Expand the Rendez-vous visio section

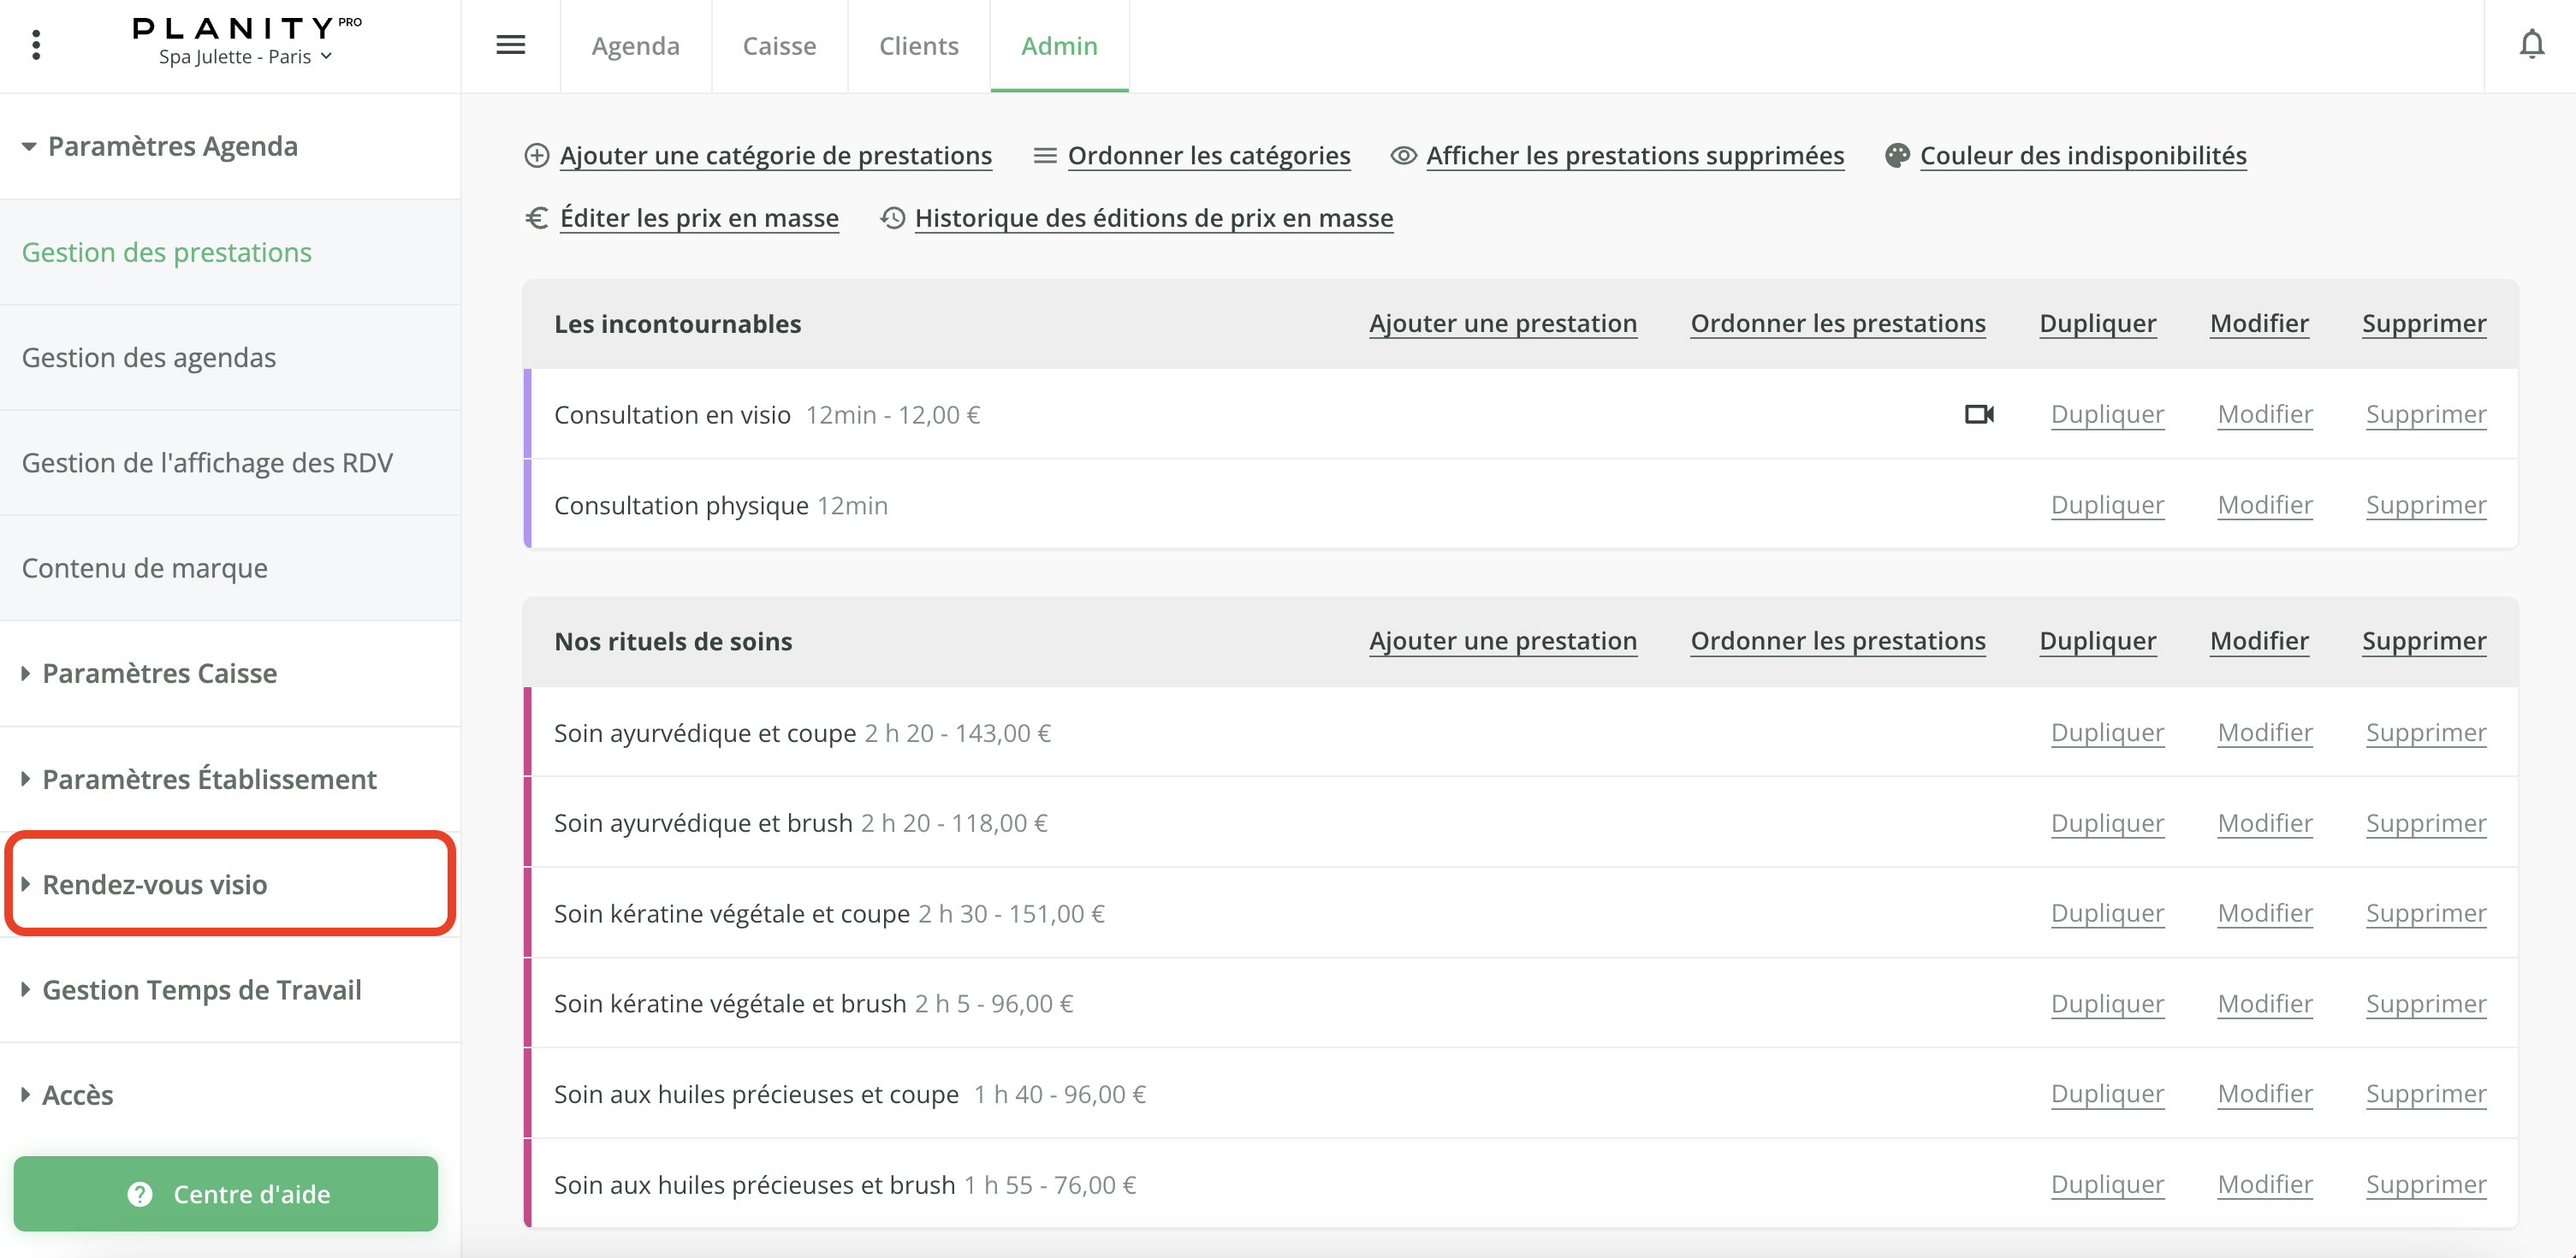click(155, 884)
